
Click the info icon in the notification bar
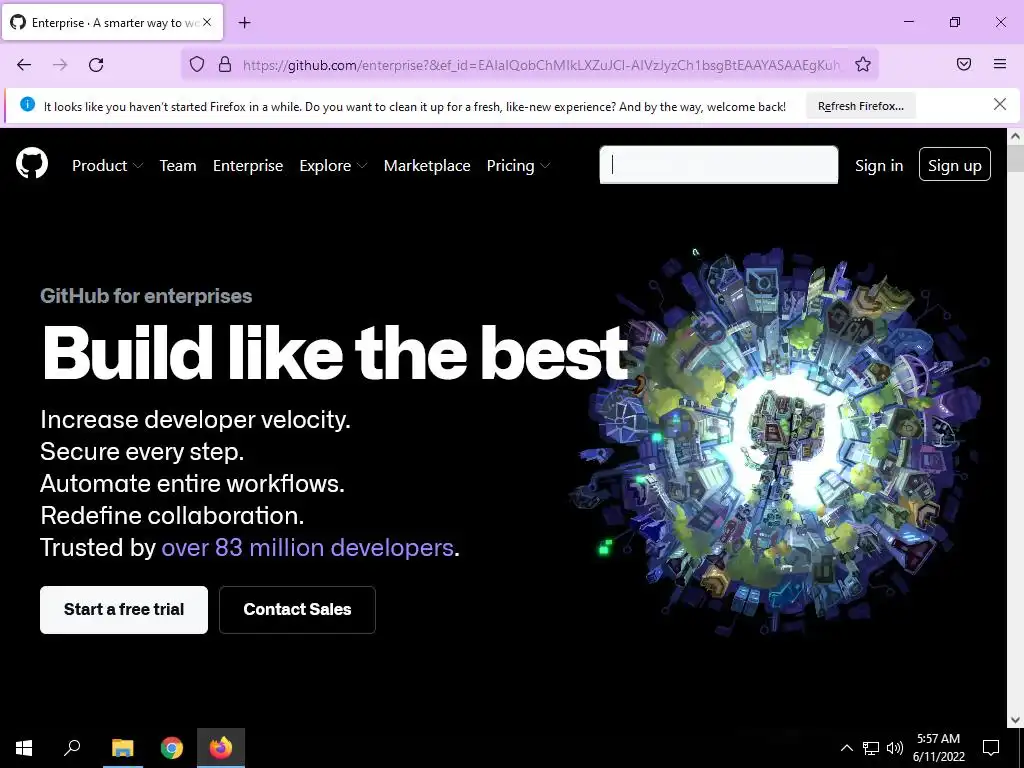click(x=27, y=104)
